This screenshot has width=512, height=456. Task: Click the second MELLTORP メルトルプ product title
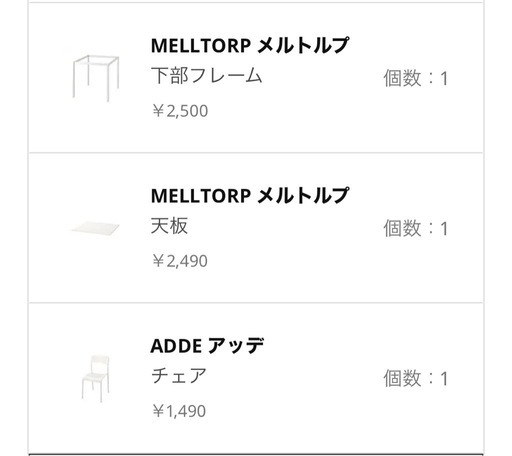pyautogui.click(x=250, y=195)
